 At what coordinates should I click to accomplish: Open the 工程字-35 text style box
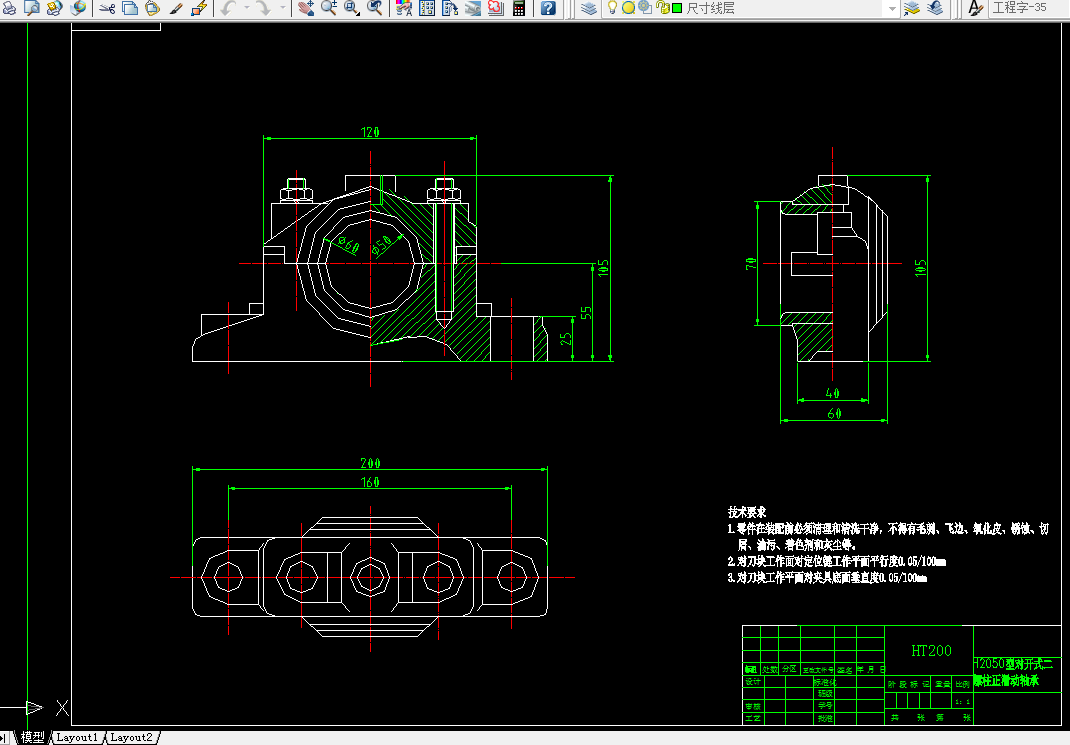(x=1029, y=8)
